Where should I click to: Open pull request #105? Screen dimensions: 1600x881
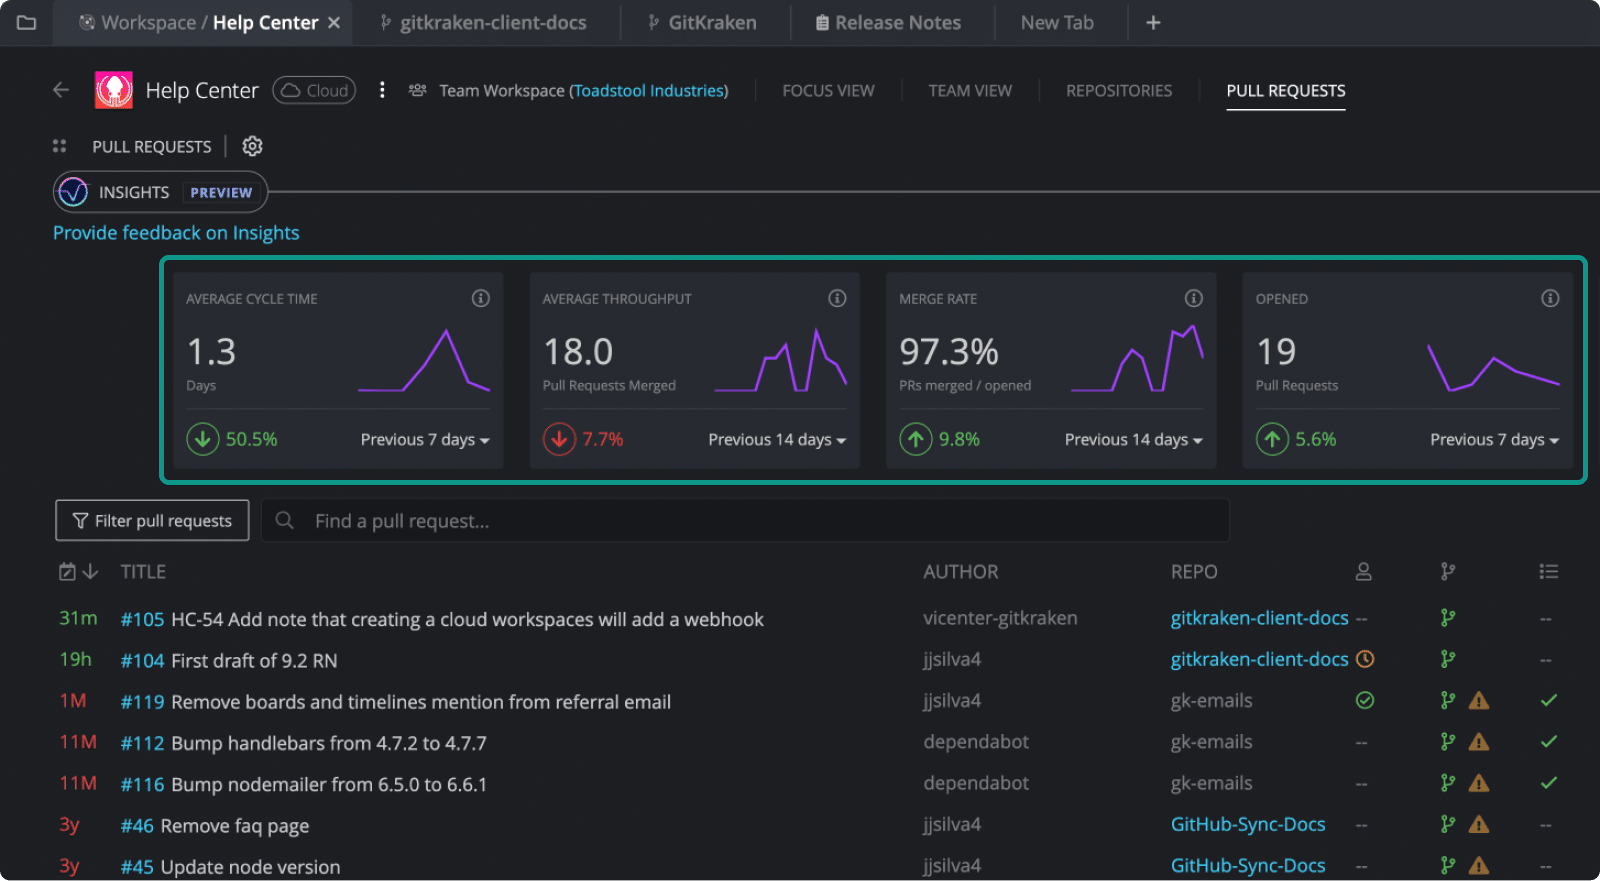pyautogui.click(x=442, y=619)
